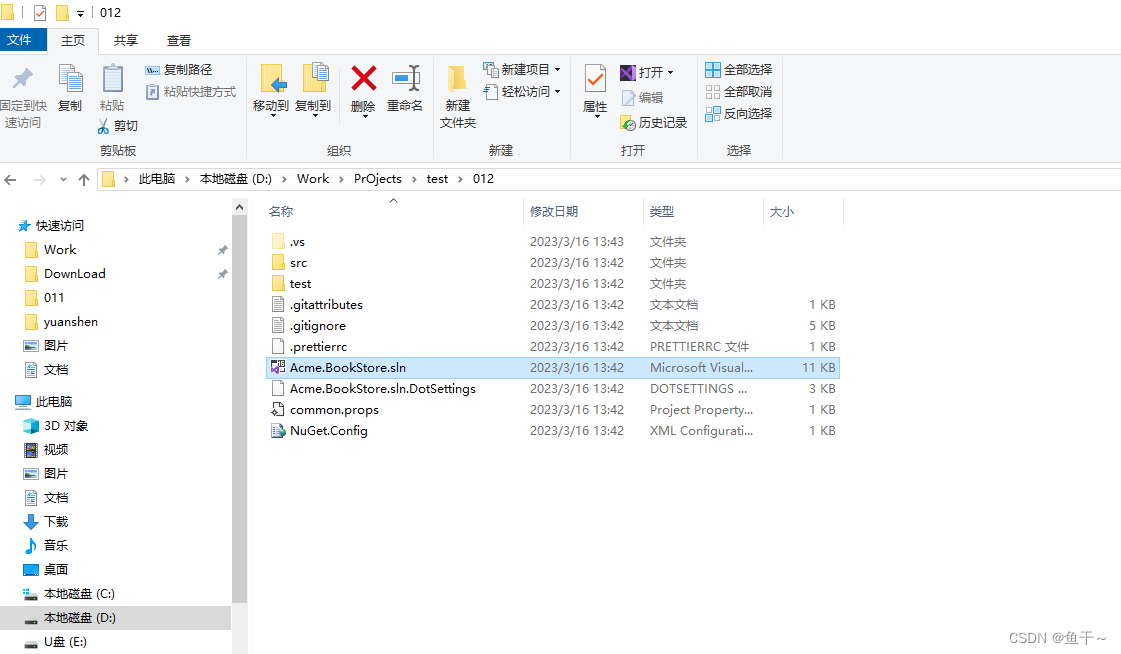The image size is (1121, 654).
Task: Click the Up one level arrow
Action: click(84, 179)
